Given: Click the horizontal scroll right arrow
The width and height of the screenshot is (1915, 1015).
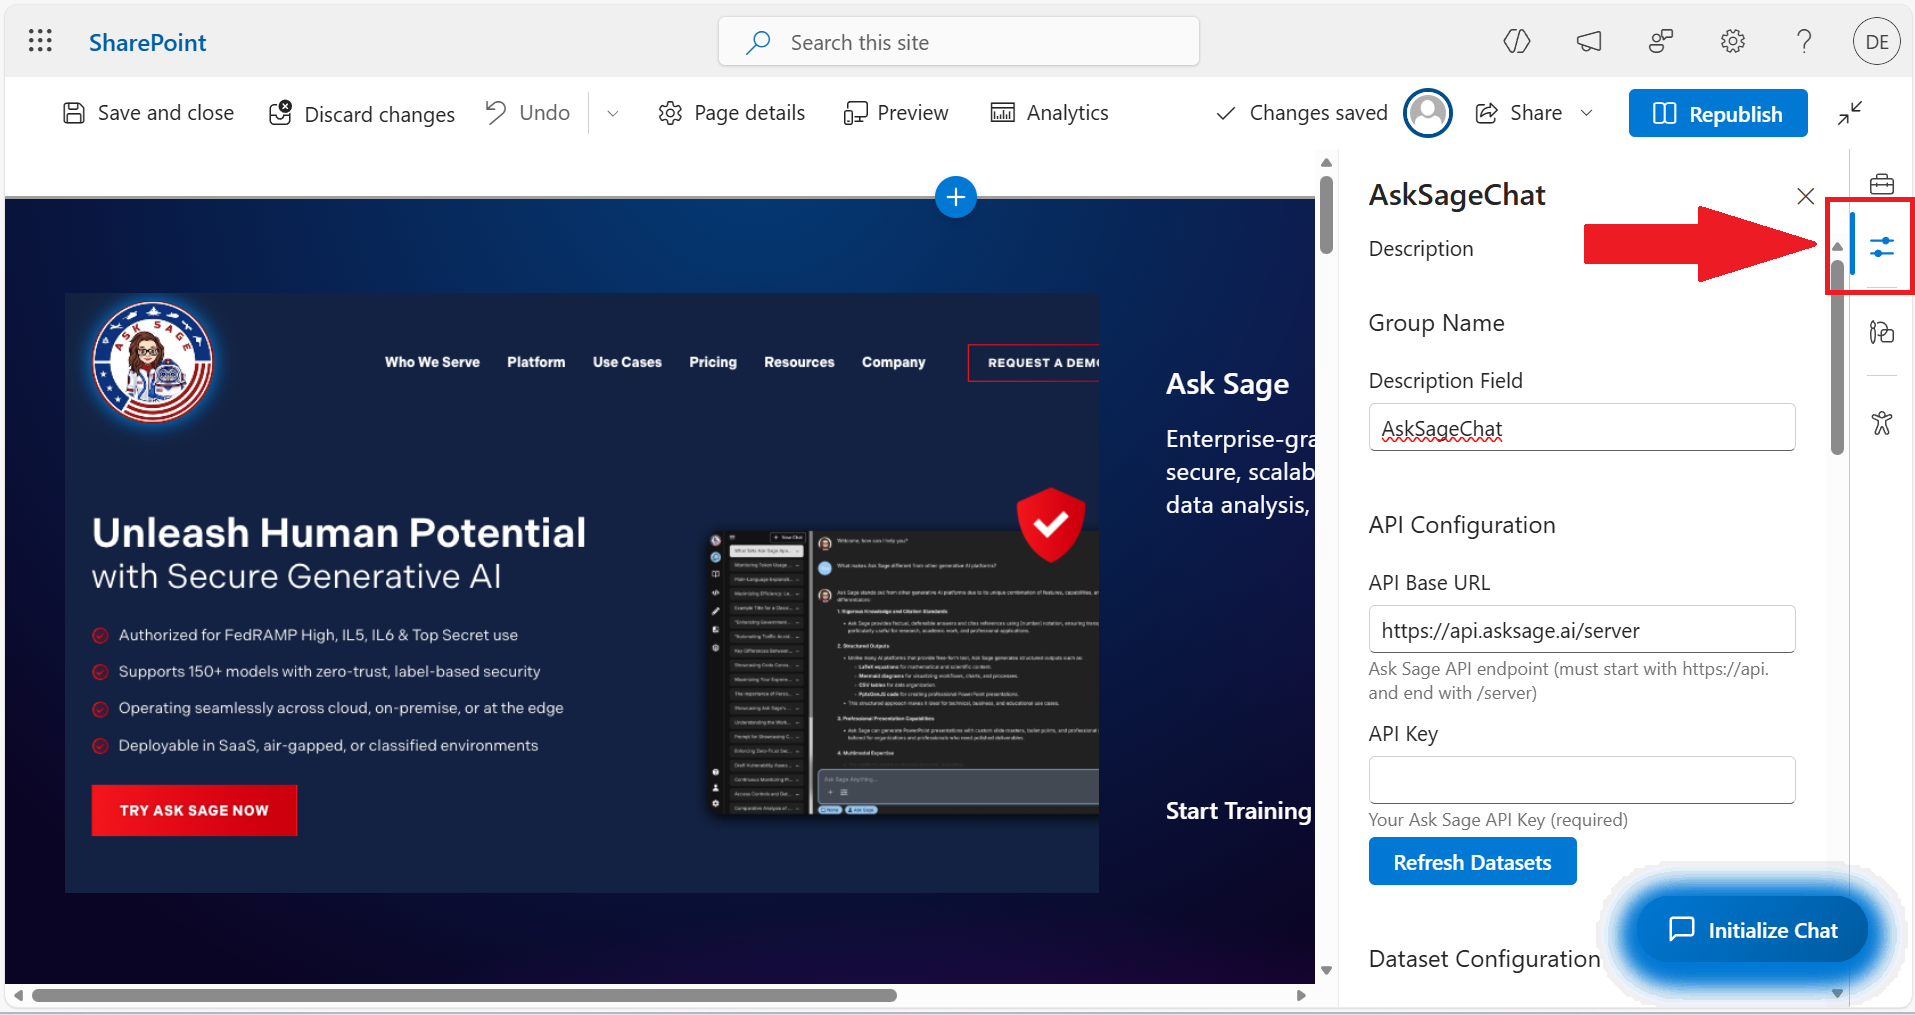Looking at the screenshot, I should point(1301,995).
